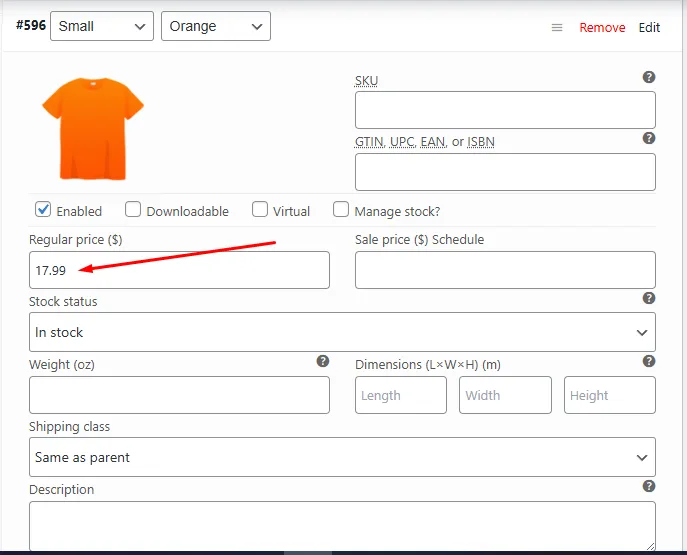Click the Schedule link beside Sale price
The width and height of the screenshot is (687, 555).
pos(458,240)
